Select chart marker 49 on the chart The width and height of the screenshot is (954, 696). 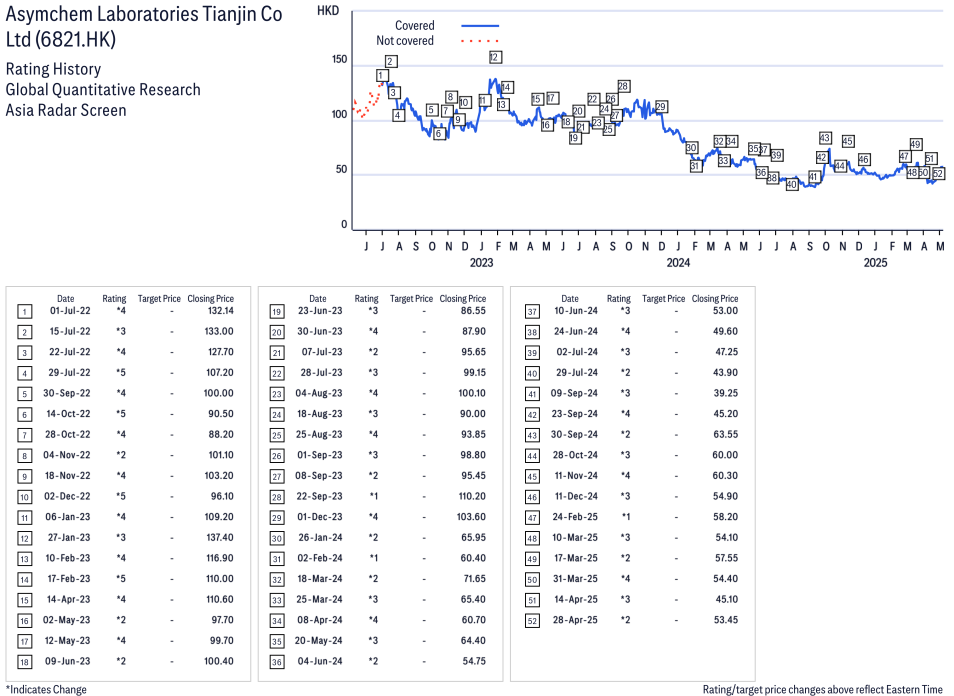[916, 145]
